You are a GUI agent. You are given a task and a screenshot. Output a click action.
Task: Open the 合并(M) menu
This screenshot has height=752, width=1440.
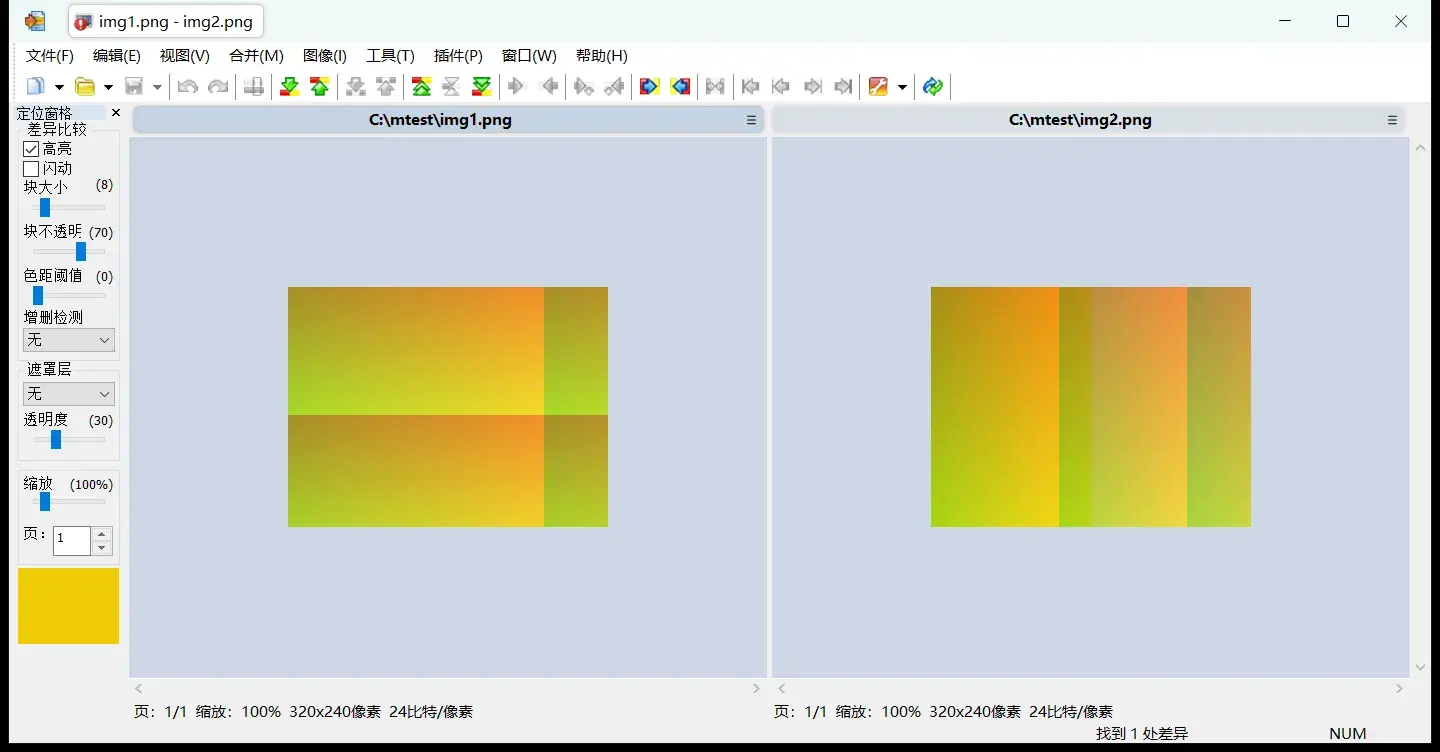coord(257,56)
